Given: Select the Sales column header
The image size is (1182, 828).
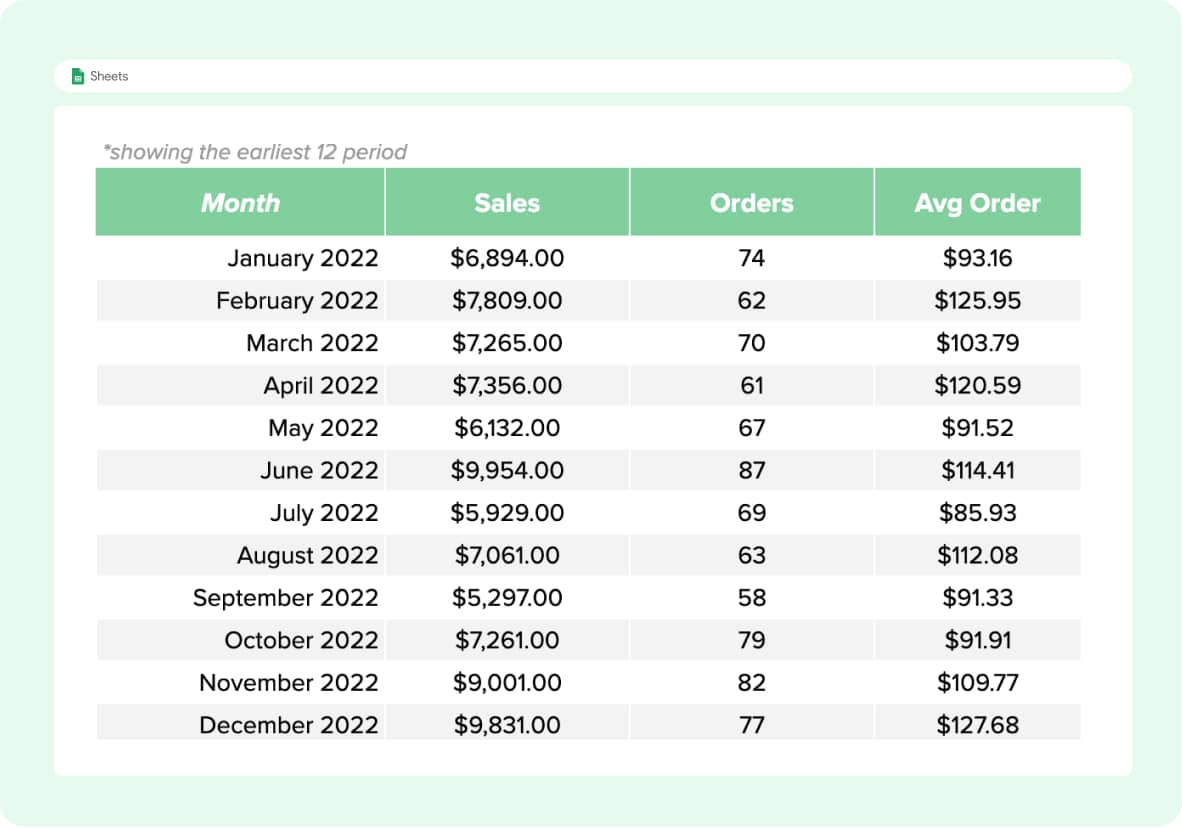Looking at the screenshot, I should (507, 203).
